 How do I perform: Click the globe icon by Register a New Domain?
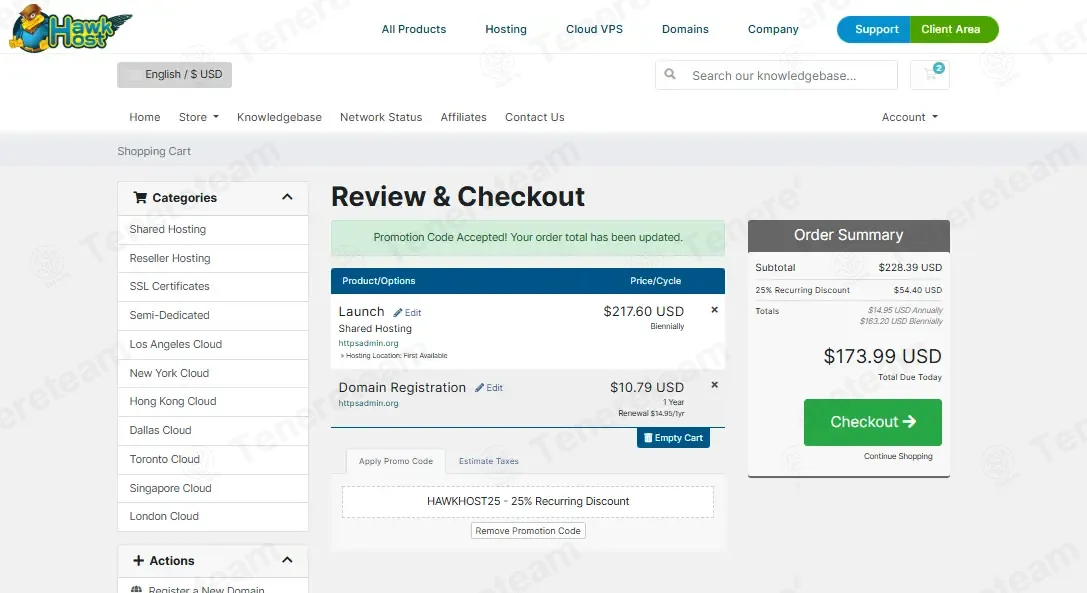pos(137,589)
